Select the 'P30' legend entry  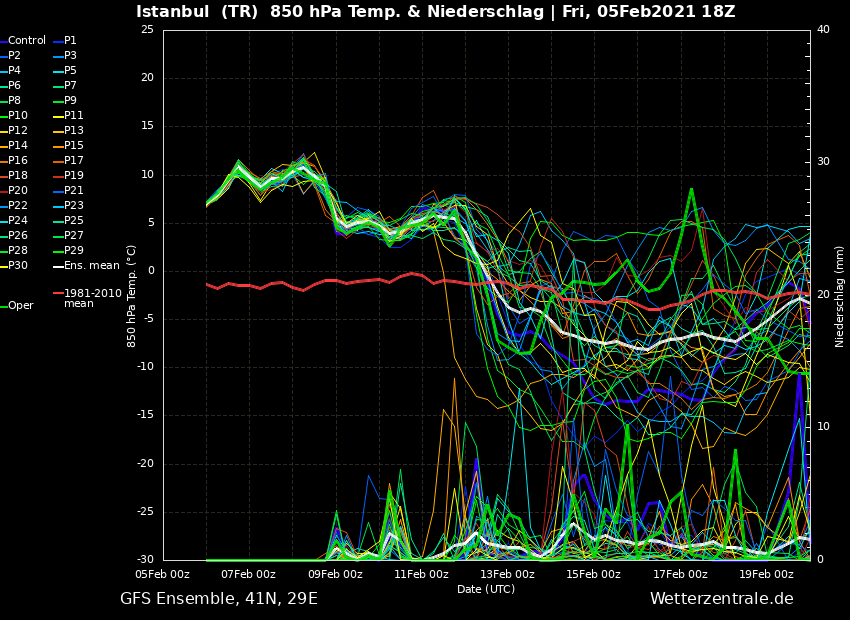14,266
